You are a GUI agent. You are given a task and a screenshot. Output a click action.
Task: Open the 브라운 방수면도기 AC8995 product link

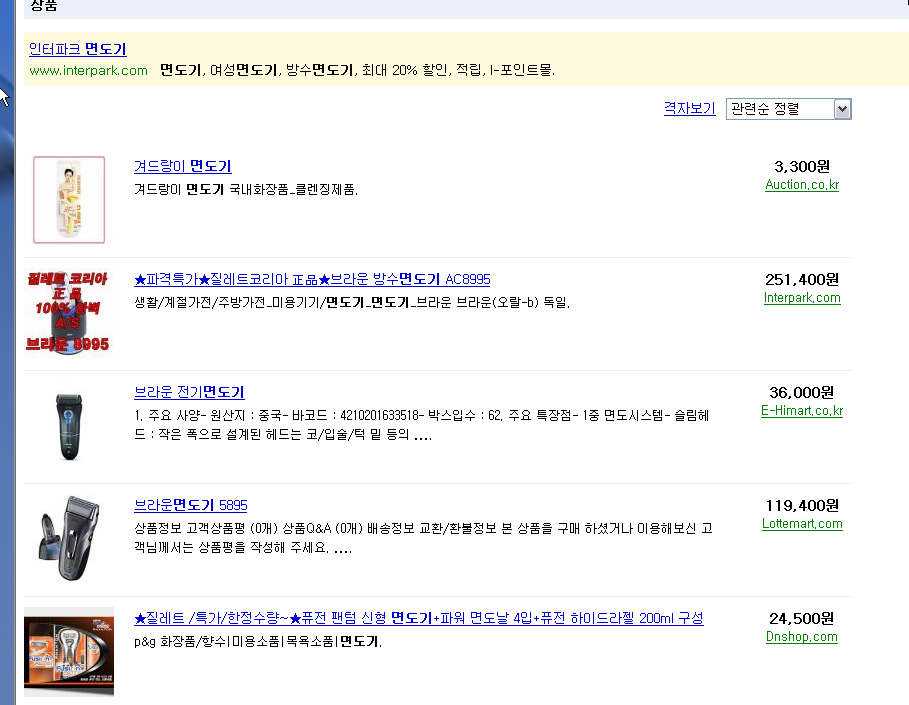pyautogui.click(x=312, y=279)
